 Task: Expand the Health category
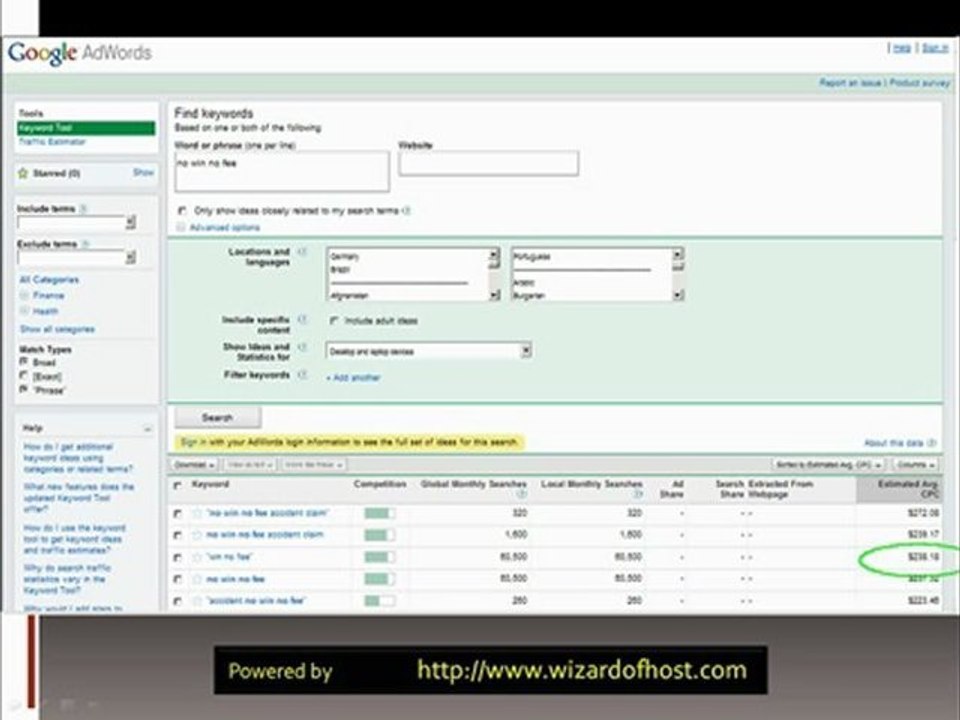click(45, 312)
